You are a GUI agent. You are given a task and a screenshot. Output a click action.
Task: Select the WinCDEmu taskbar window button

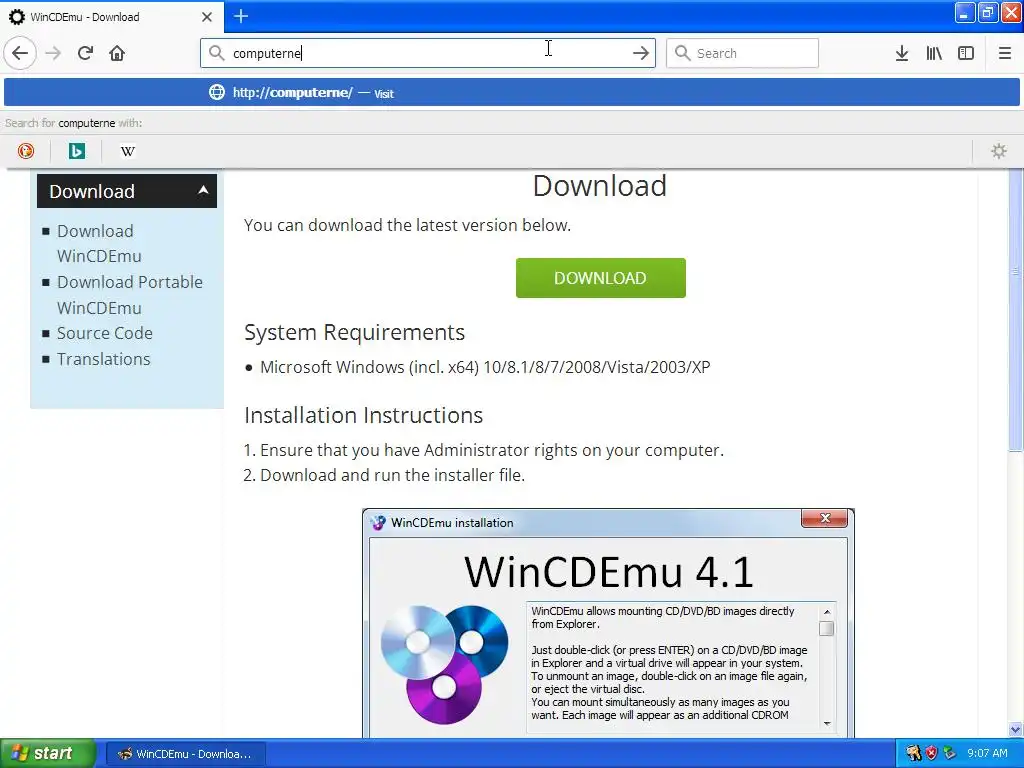(185, 754)
